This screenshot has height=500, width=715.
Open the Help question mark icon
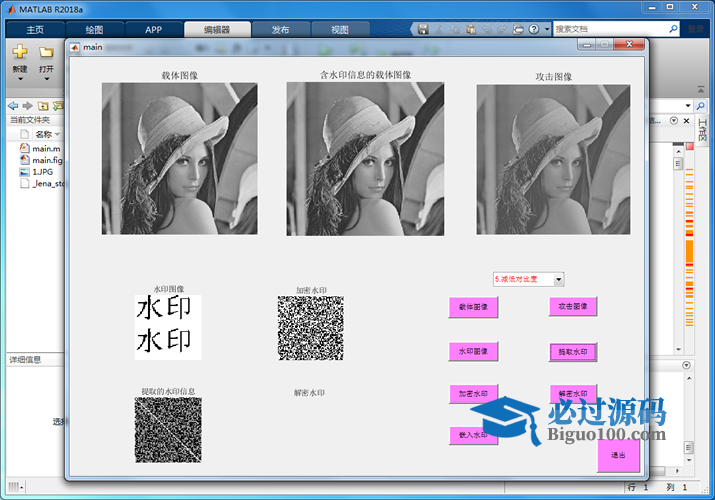coord(534,29)
